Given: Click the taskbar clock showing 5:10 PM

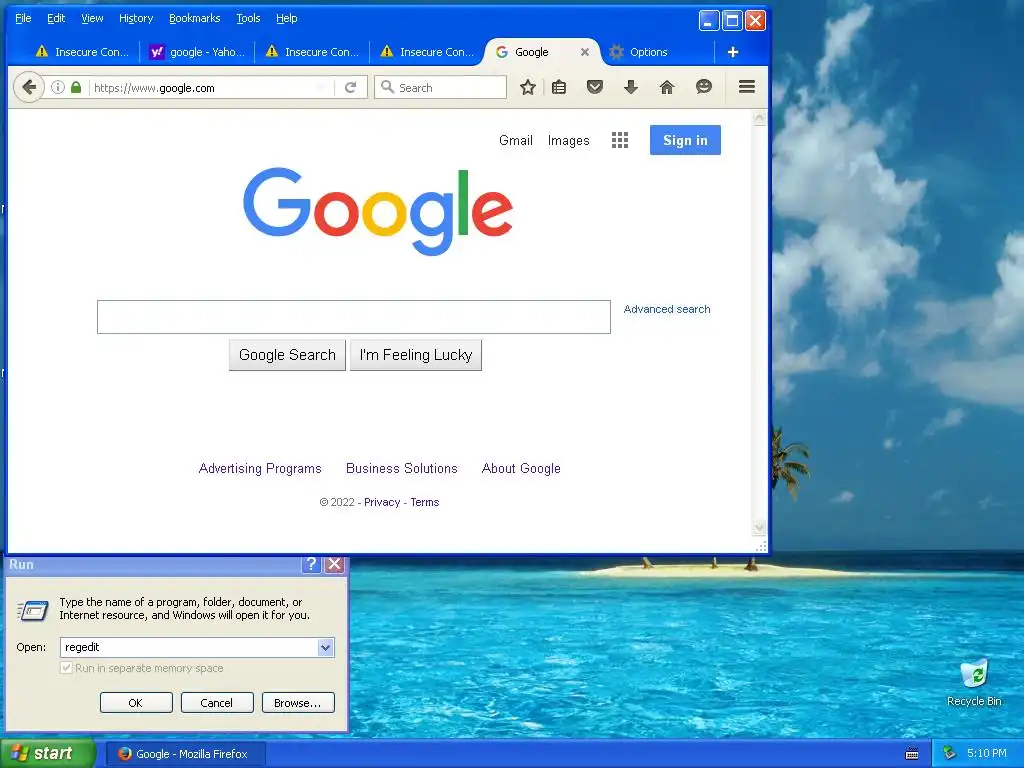Looking at the screenshot, I should pos(987,754).
